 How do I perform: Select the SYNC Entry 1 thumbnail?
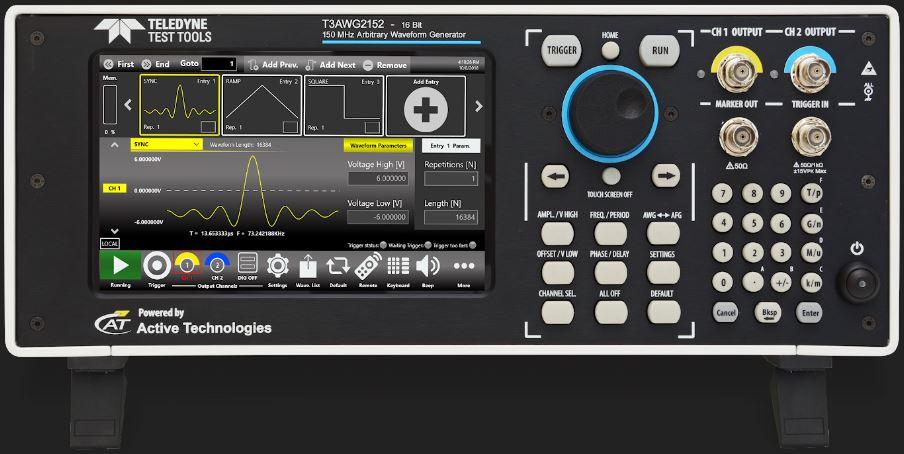pos(179,105)
